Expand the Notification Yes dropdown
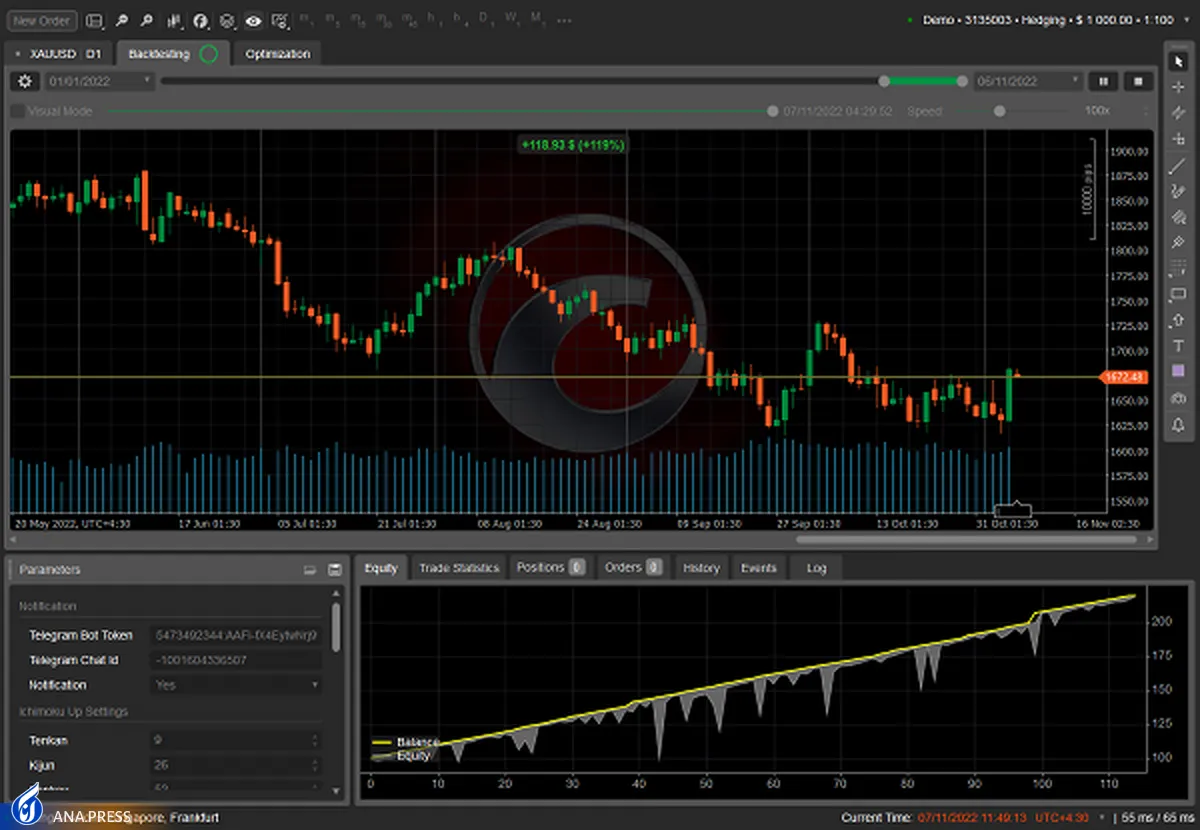Image resolution: width=1200 pixels, height=830 pixels. 236,685
